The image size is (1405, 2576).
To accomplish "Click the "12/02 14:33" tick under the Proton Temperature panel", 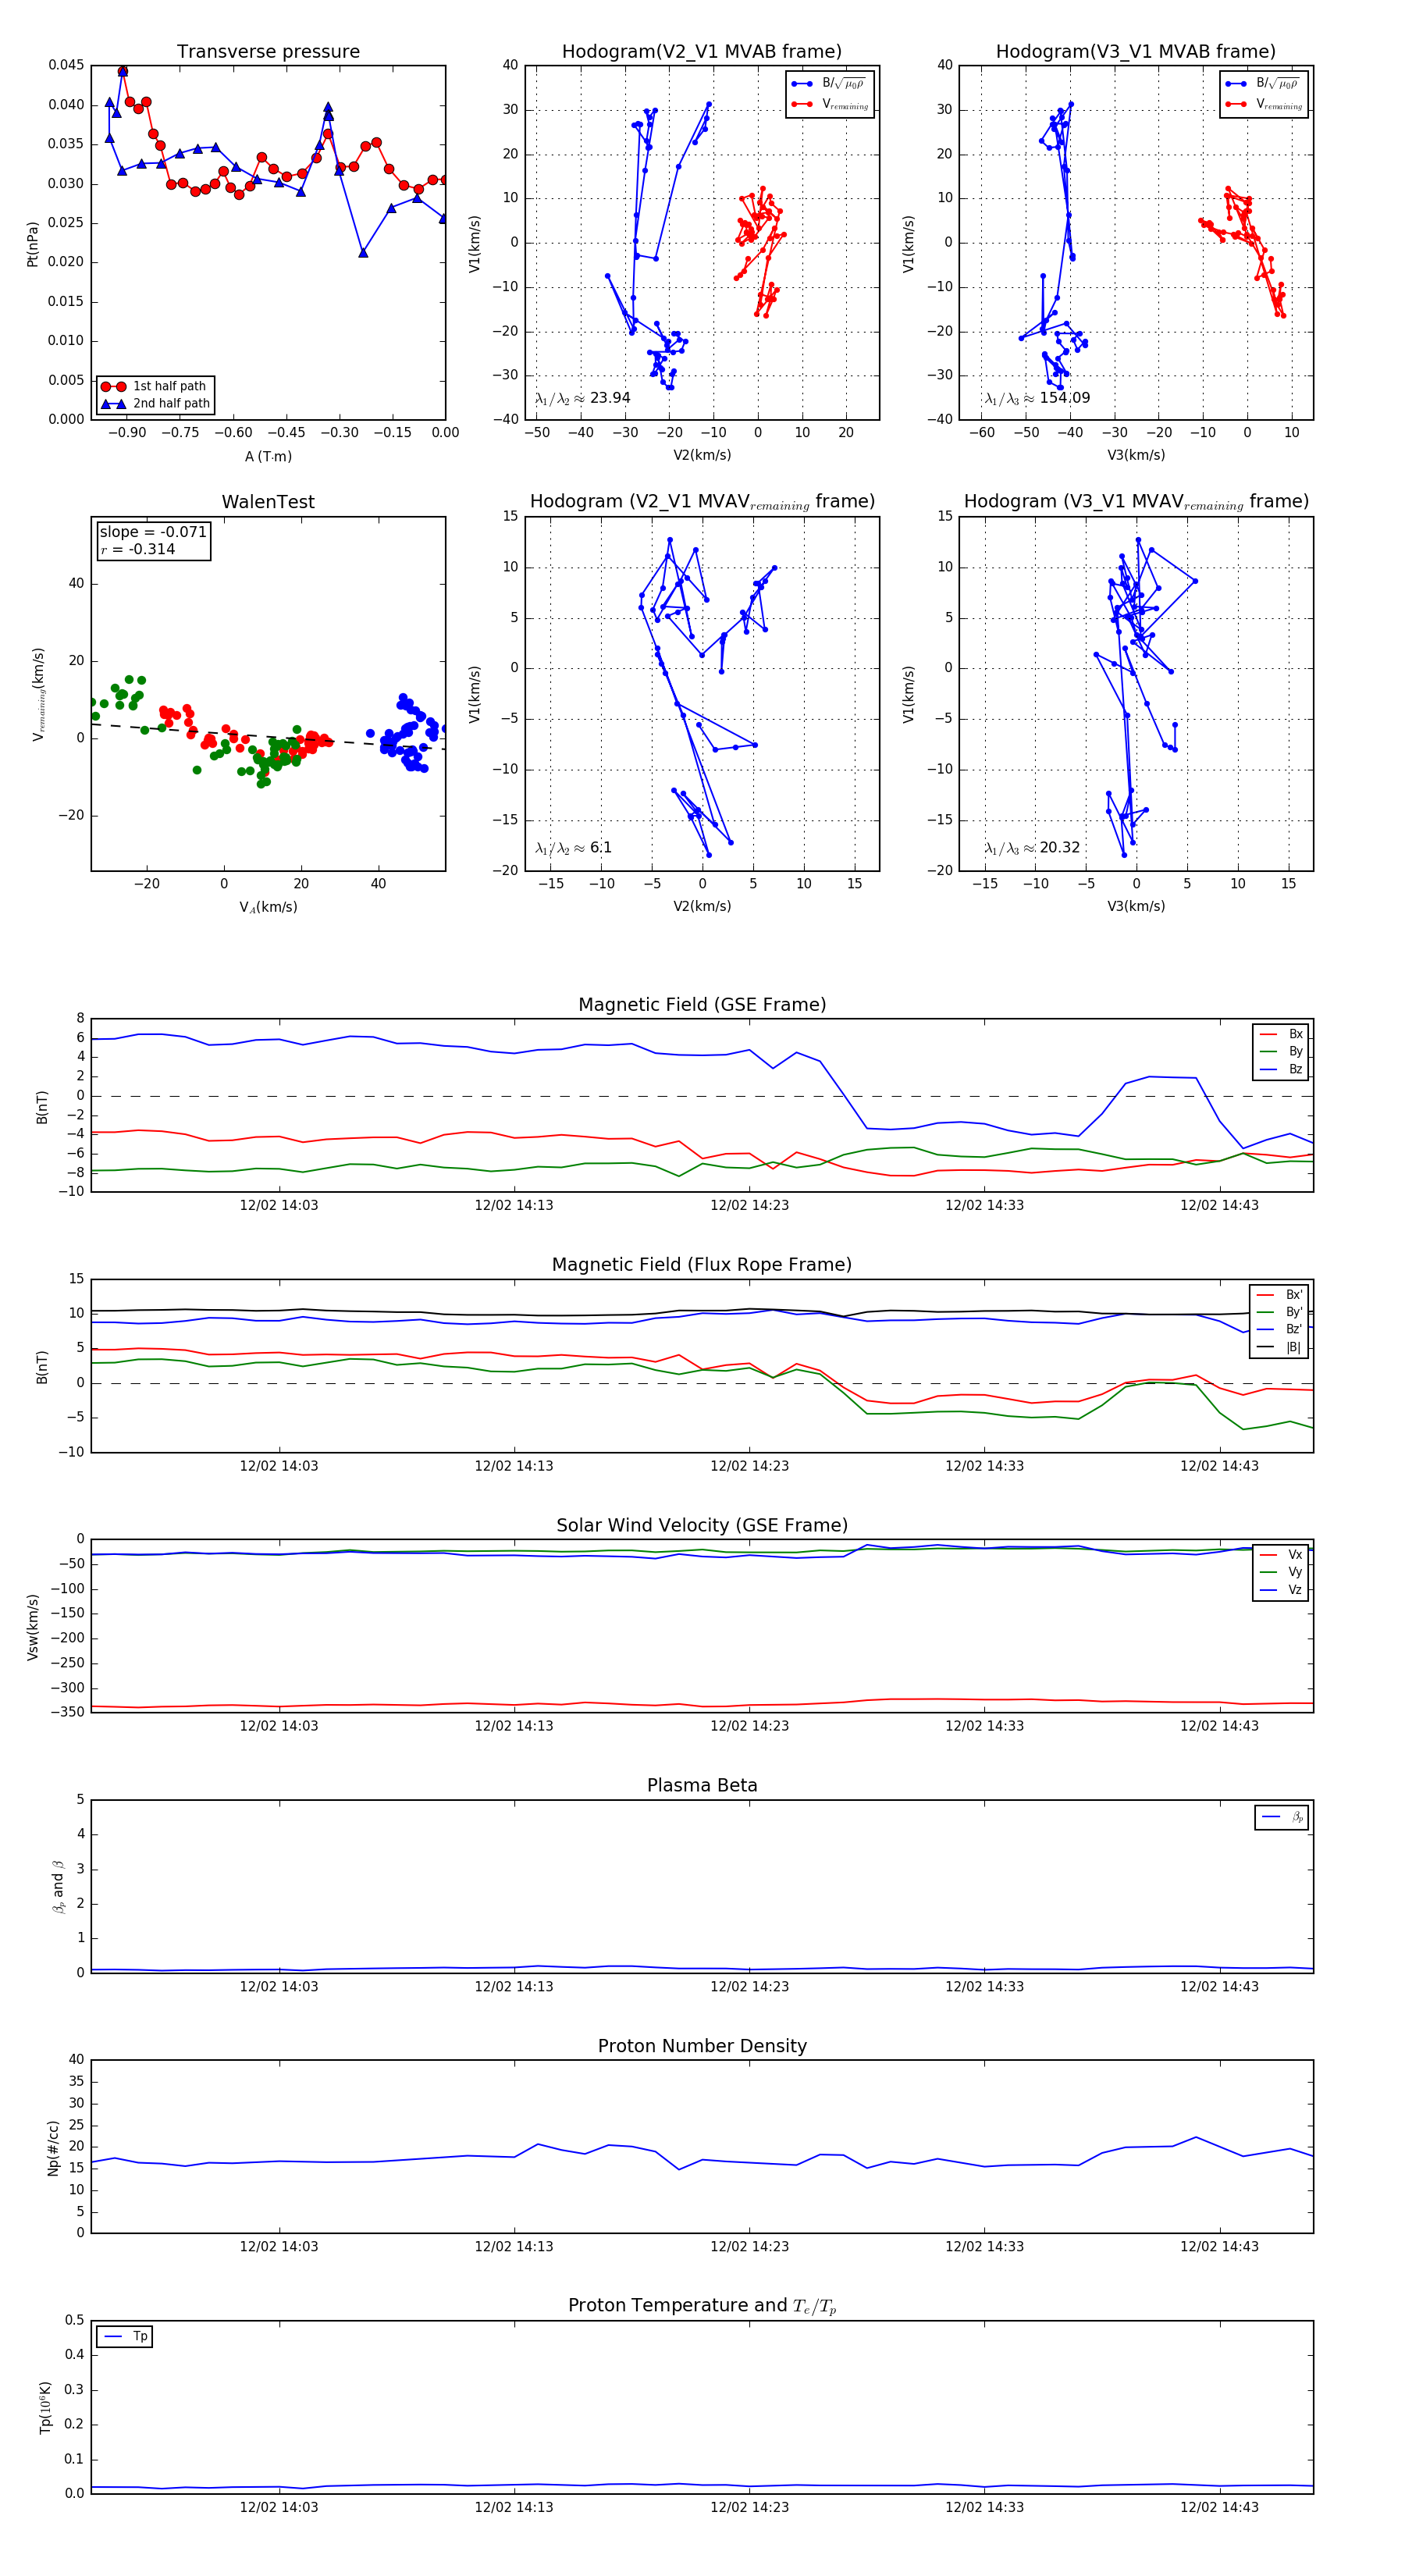I will 984,2507.
